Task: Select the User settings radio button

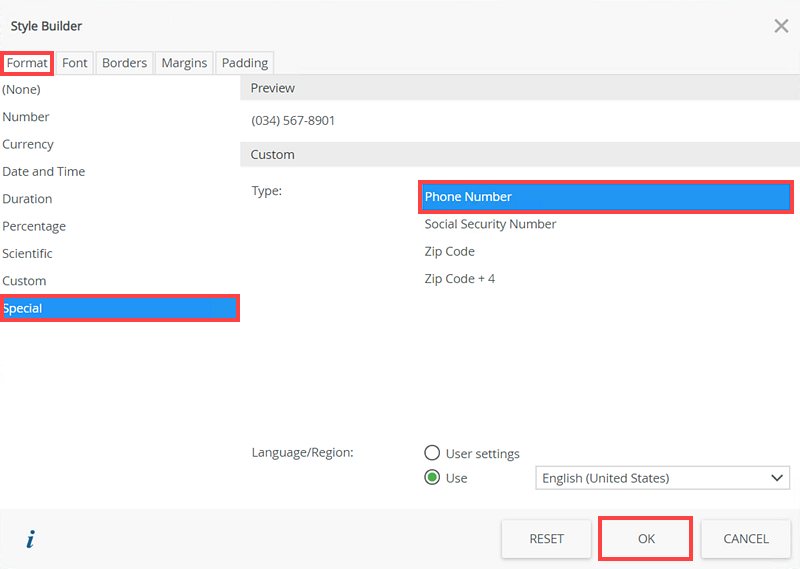Action: pos(433,453)
